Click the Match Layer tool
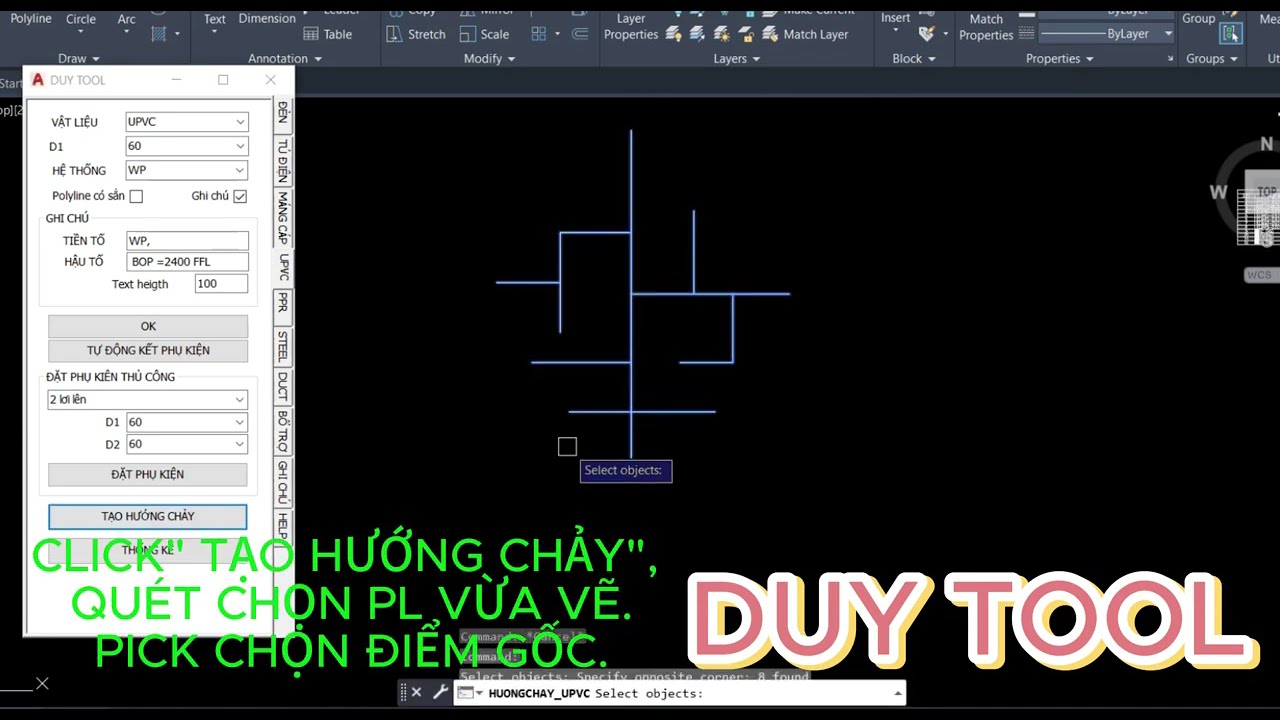Screen dimensions: 1280x720 805,34
